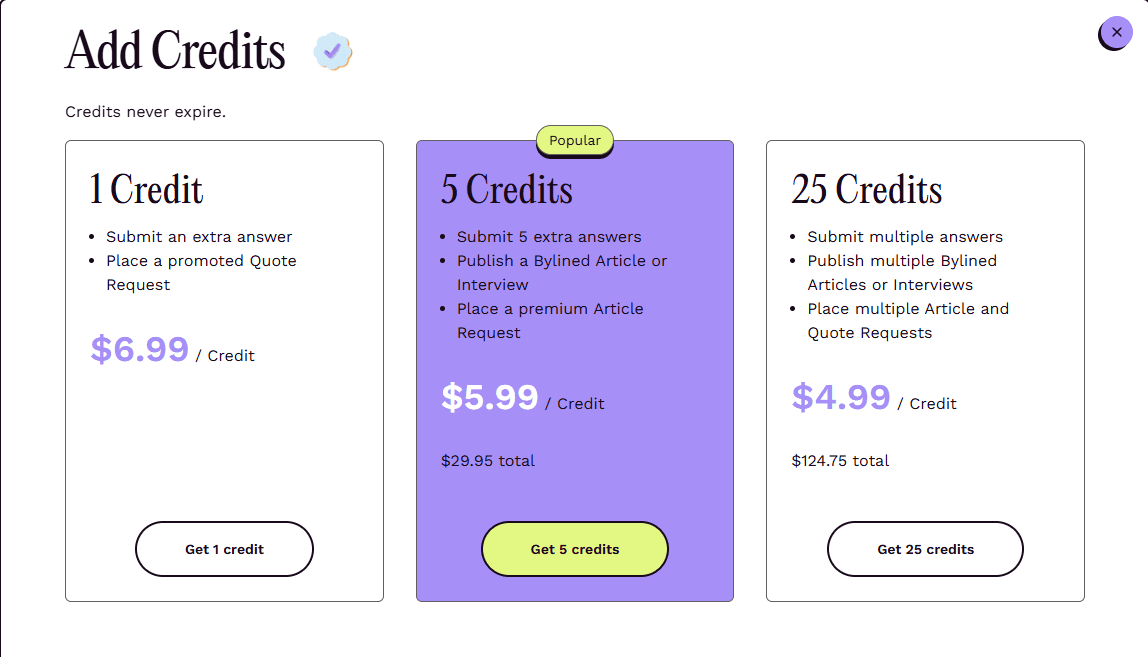Click the $29.95 total label
The height and width of the screenshot is (657, 1148).
pyautogui.click(x=487, y=460)
